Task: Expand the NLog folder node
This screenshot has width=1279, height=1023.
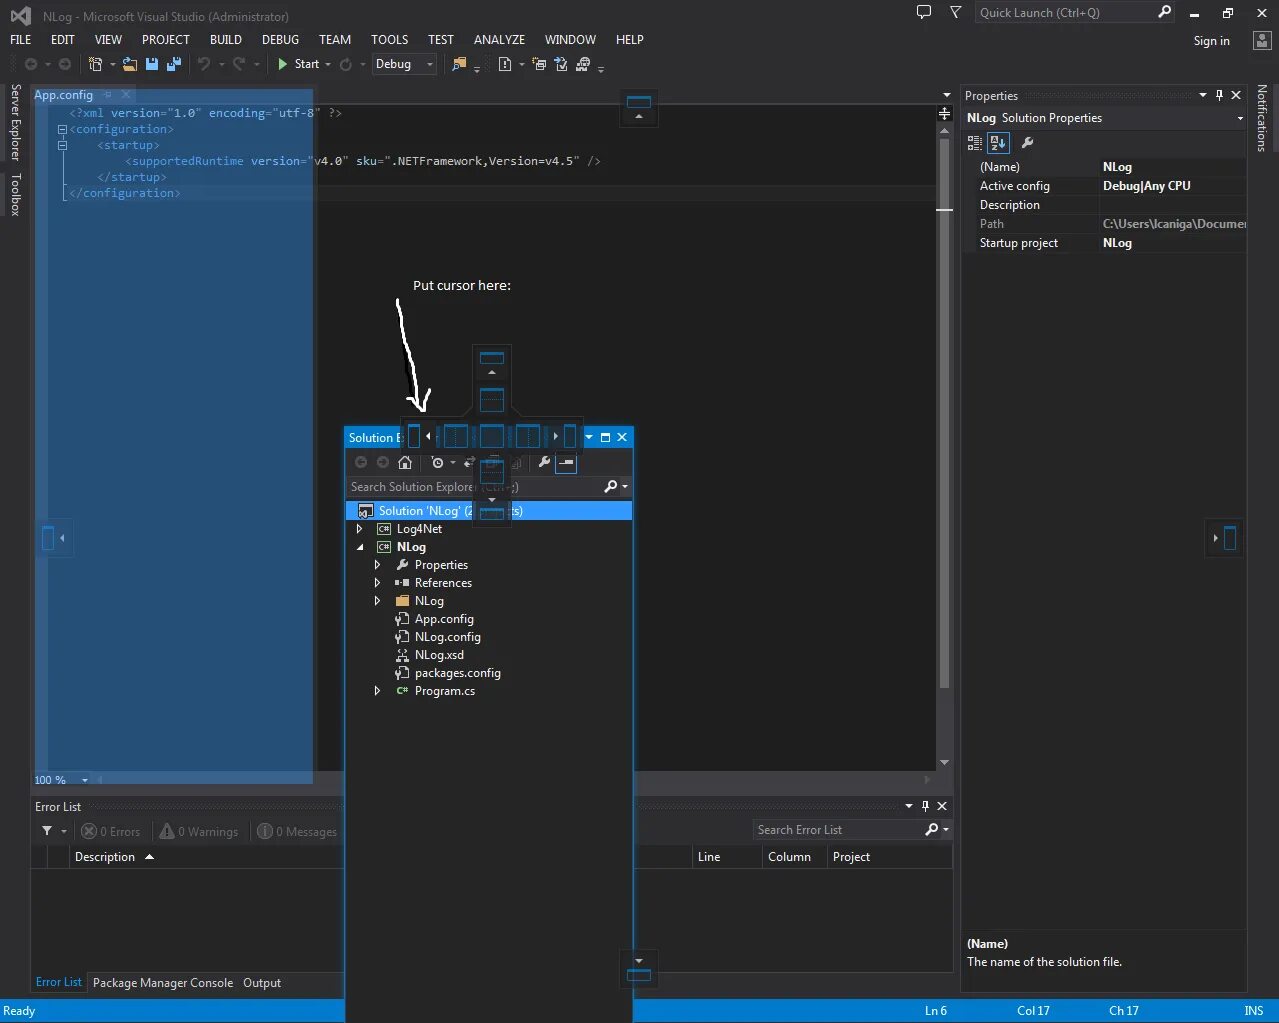Action: pyautogui.click(x=377, y=601)
